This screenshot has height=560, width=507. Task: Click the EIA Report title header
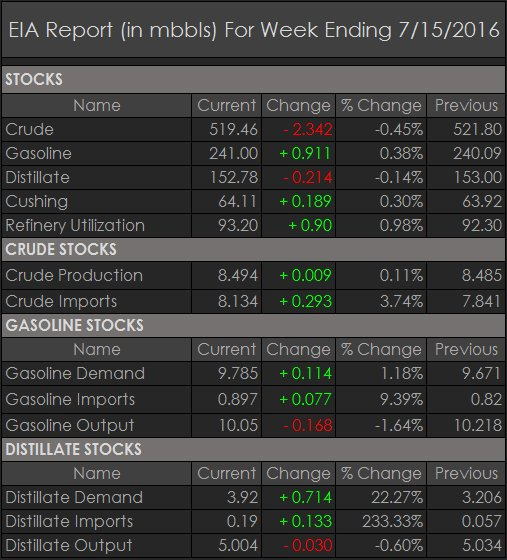point(254,30)
